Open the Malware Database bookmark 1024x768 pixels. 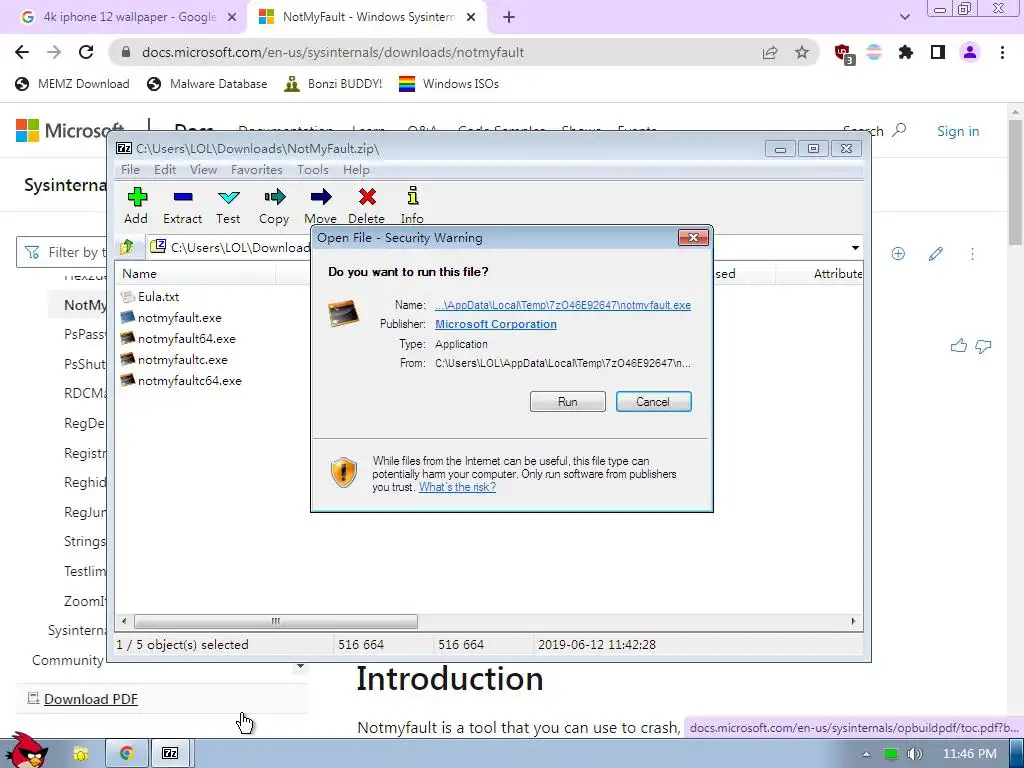click(x=207, y=84)
